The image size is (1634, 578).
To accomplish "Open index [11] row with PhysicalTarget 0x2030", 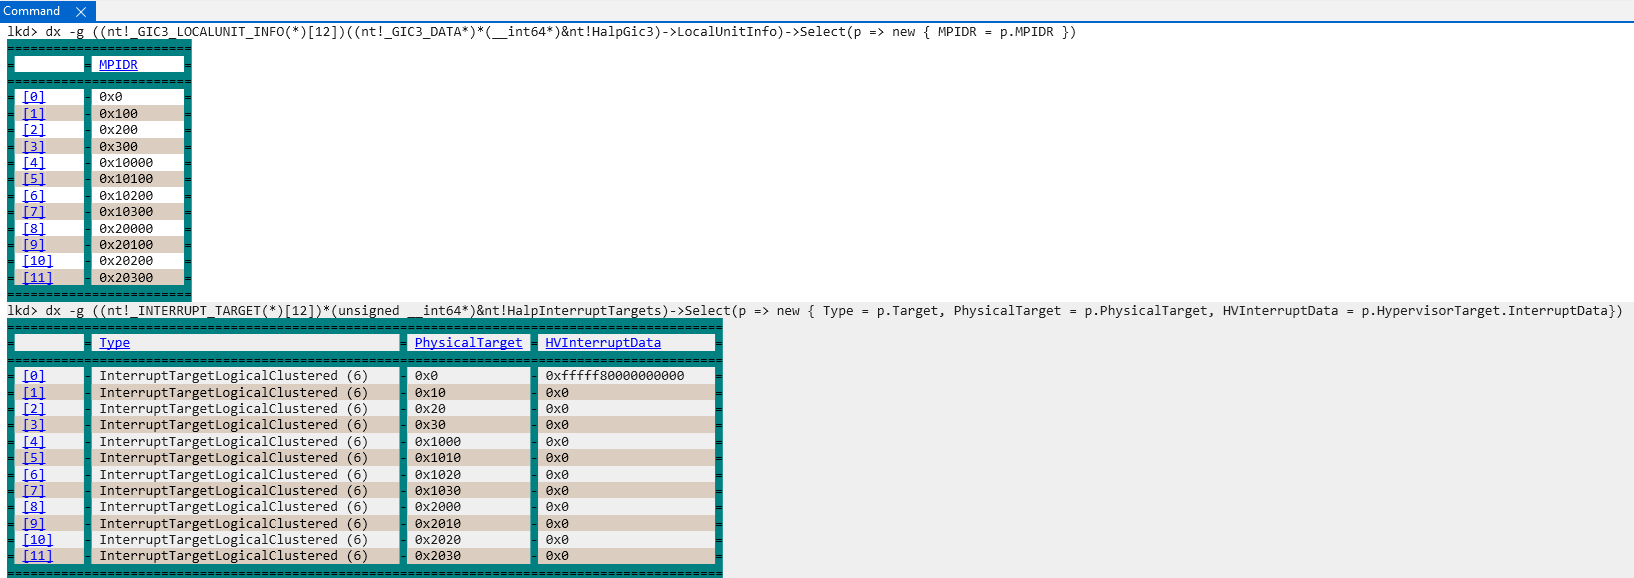I will (38, 556).
